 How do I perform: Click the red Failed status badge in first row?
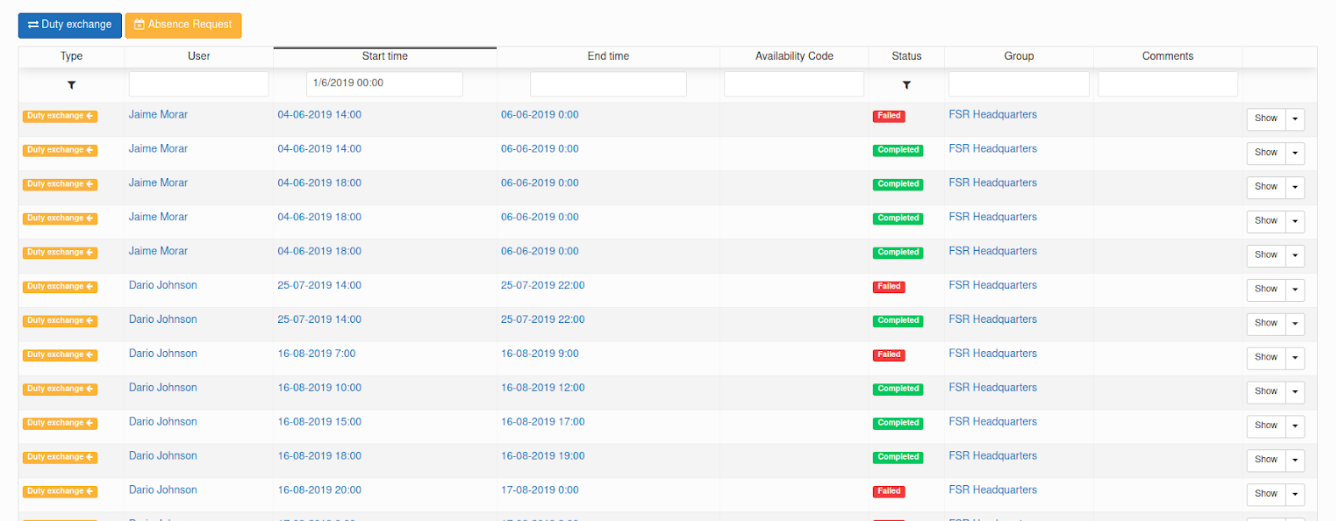click(x=888, y=116)
